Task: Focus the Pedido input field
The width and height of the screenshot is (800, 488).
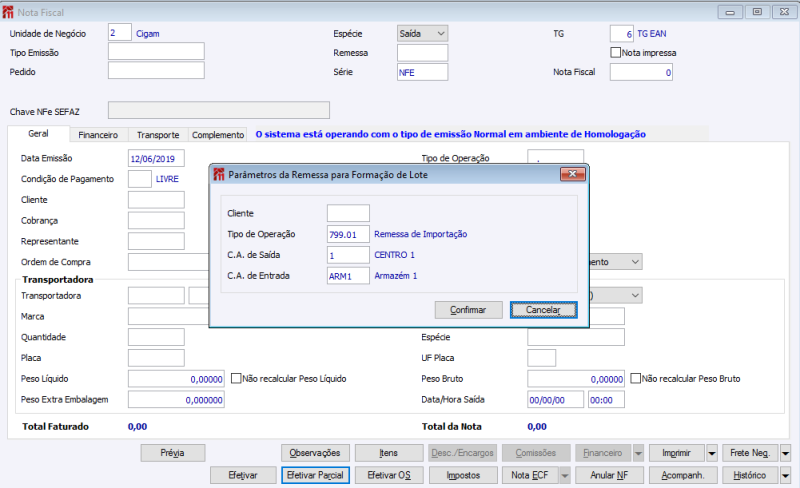Action: pos(156,70)
